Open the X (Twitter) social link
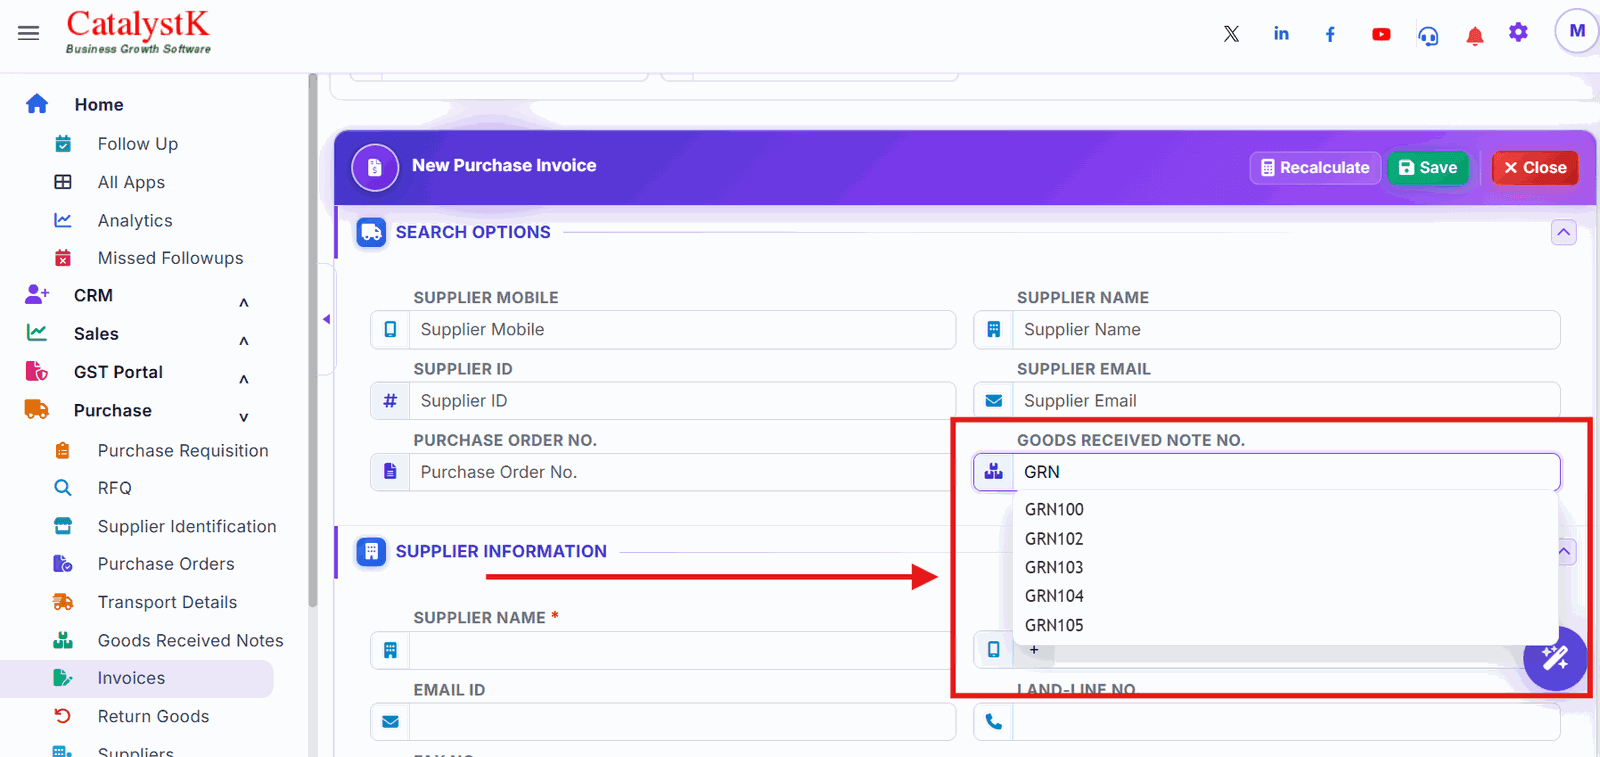The width and height of the screenshot is (1600, 757). coord(1231,34)
